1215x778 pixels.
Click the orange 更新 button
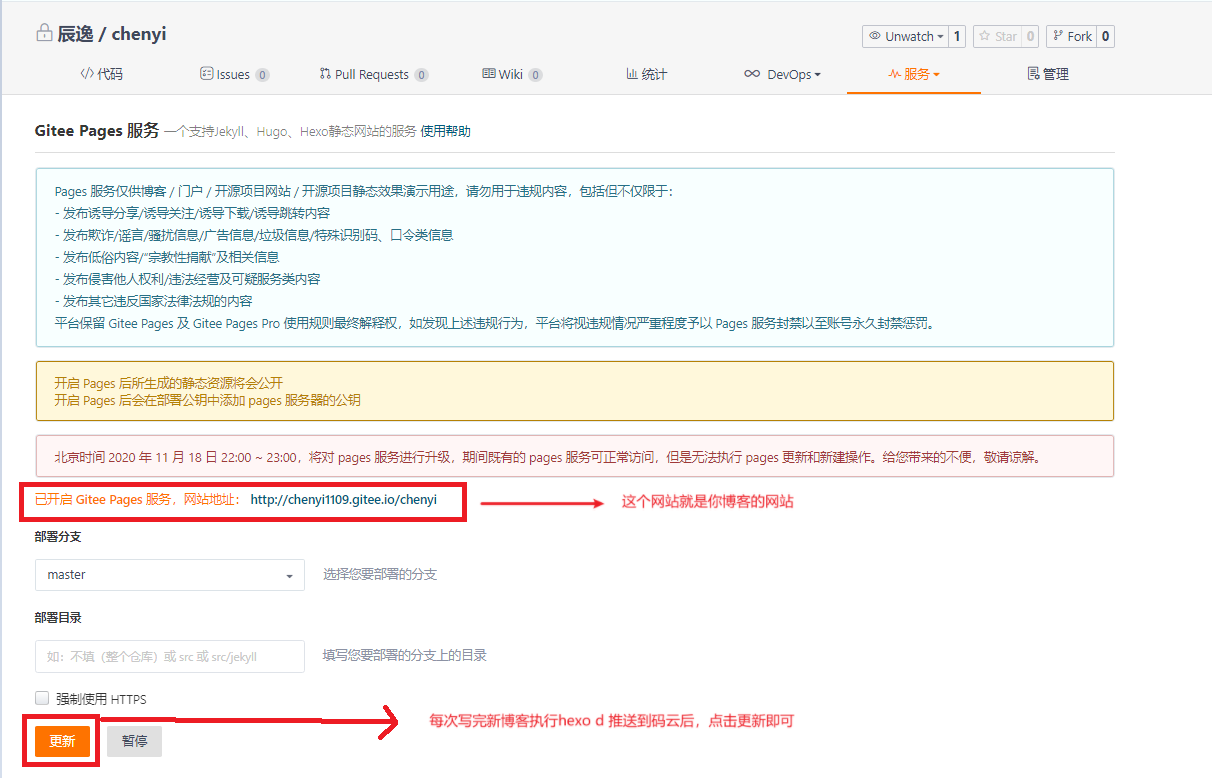[62, 741]
